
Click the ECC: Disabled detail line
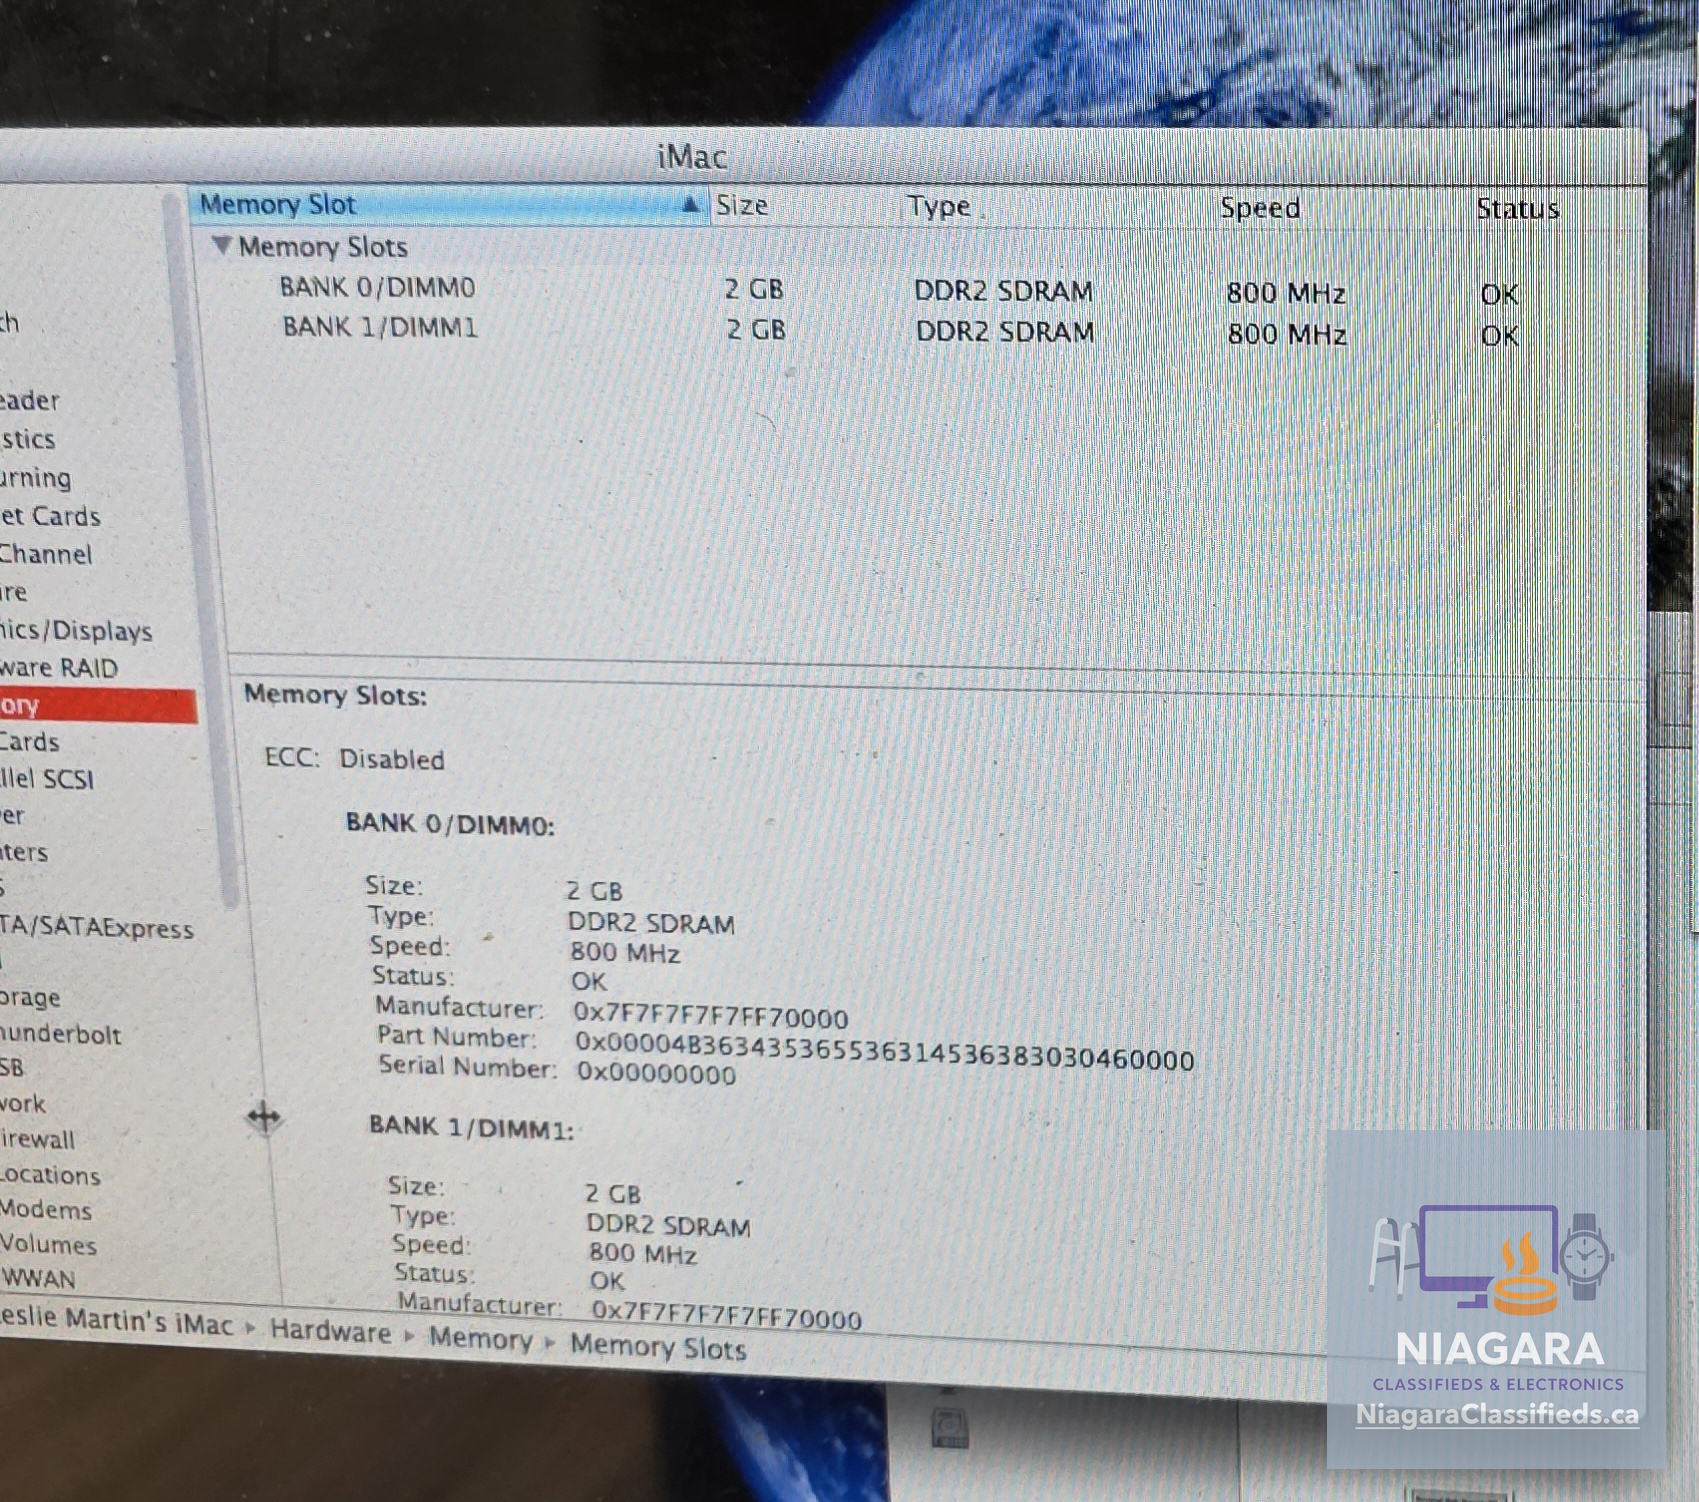coord(354,758)
